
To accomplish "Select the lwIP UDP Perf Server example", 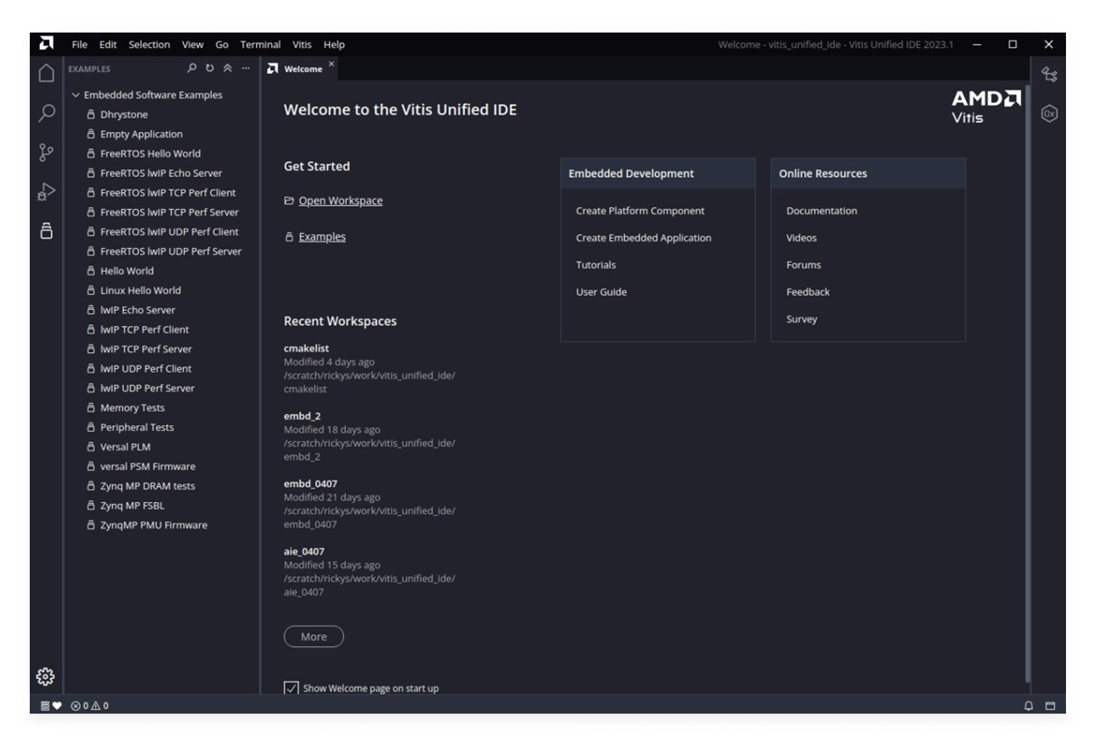I will (x=147, y=388).
